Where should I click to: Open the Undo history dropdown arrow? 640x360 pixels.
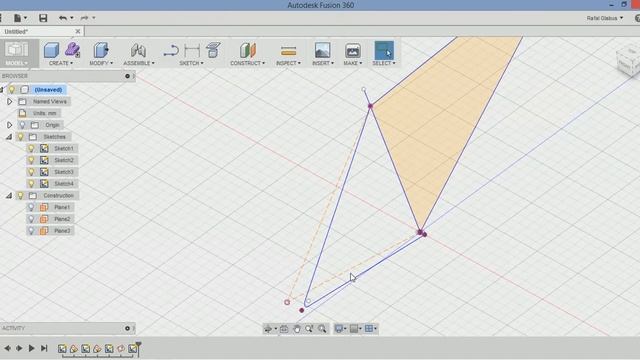(x=72, y=18)
